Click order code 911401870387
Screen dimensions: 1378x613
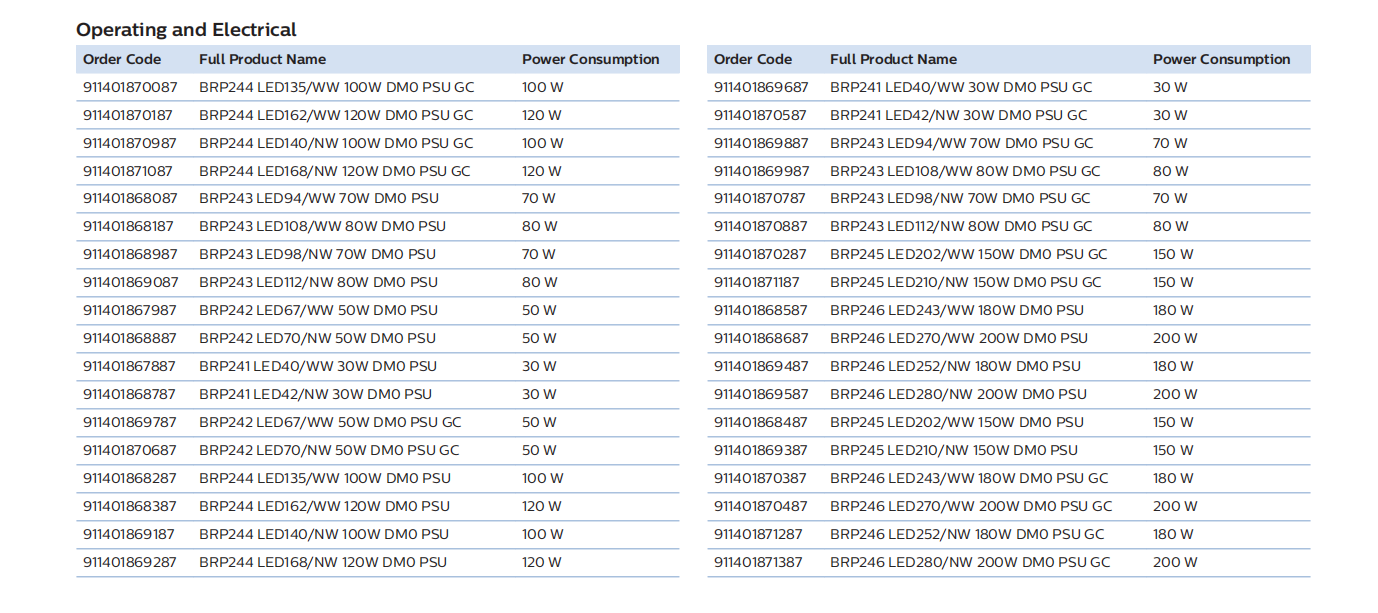tap(761, 478)
